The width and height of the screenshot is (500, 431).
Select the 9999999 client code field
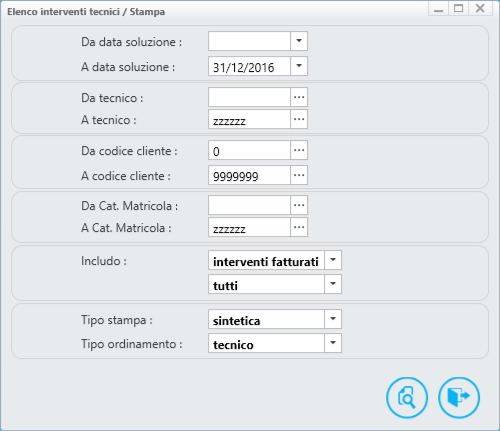point(249,175)
